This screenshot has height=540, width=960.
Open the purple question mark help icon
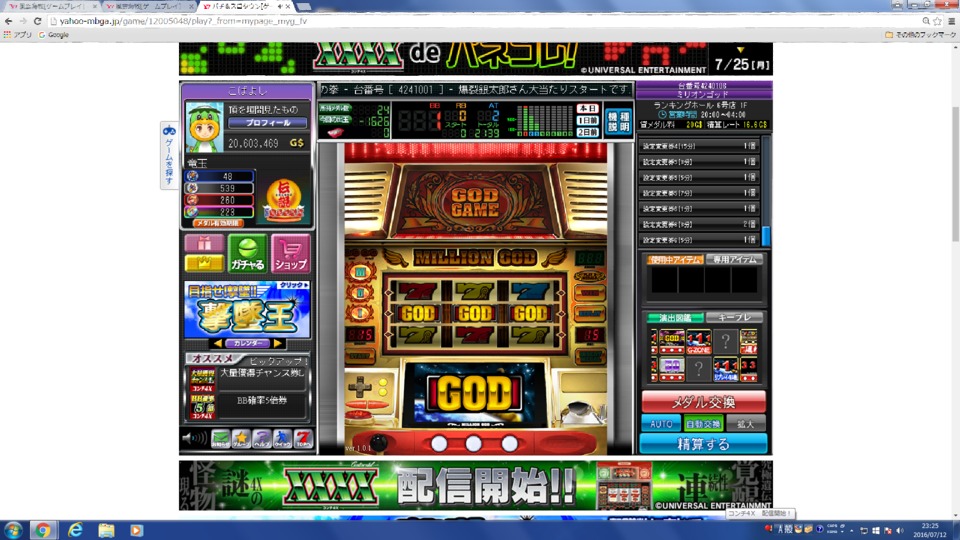tap(262, 438)
